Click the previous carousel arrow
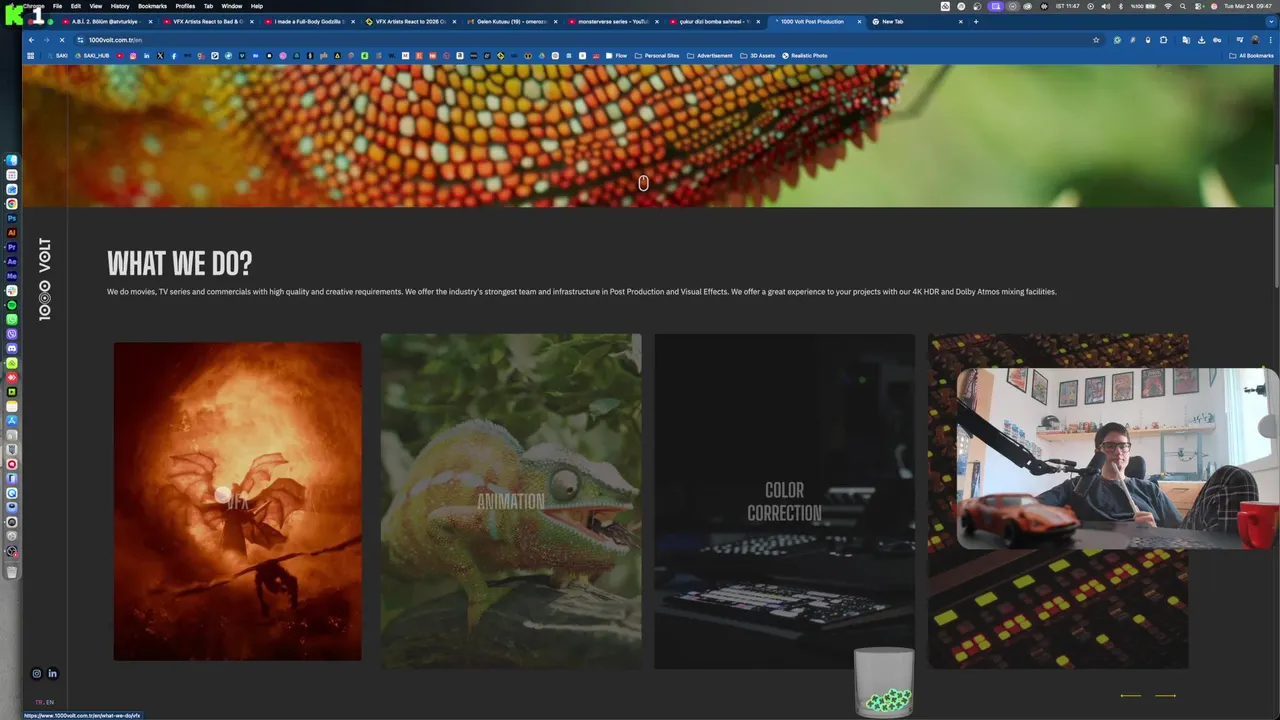Screen dimensions: 1280x720 (1130, 695)
